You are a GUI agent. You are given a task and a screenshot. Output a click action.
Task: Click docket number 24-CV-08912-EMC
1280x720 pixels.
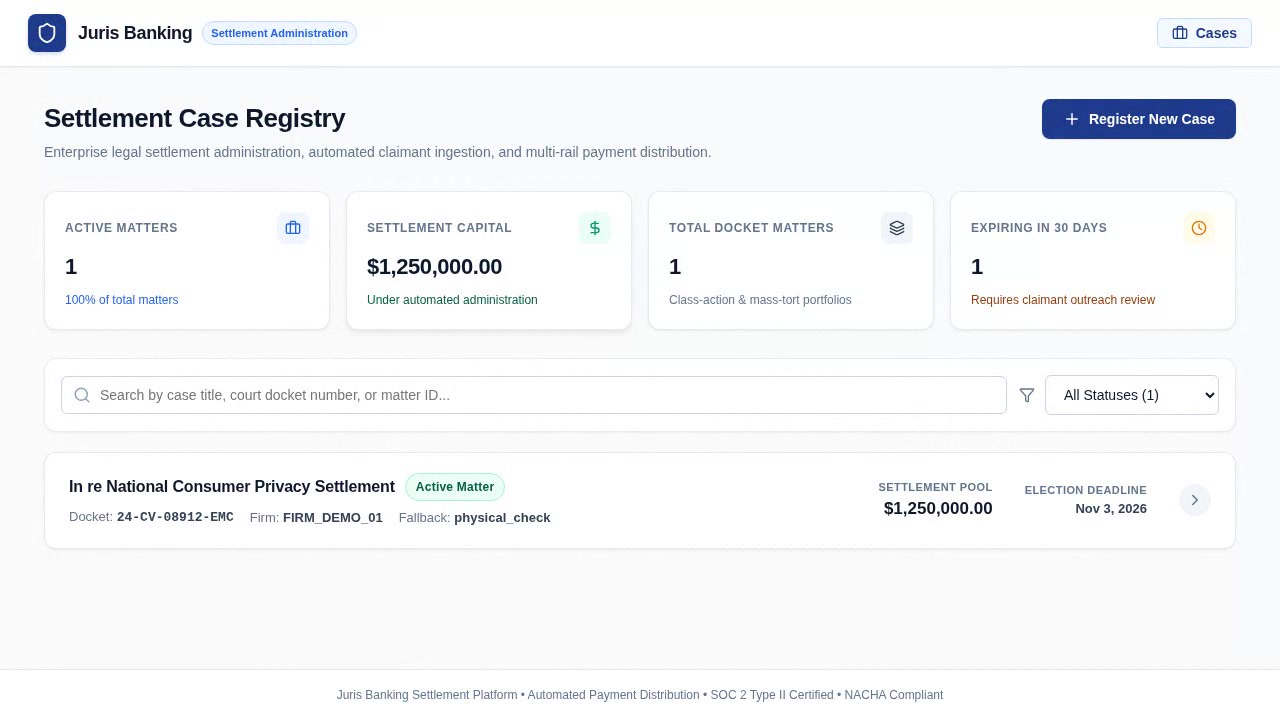[x=175, y=517]
